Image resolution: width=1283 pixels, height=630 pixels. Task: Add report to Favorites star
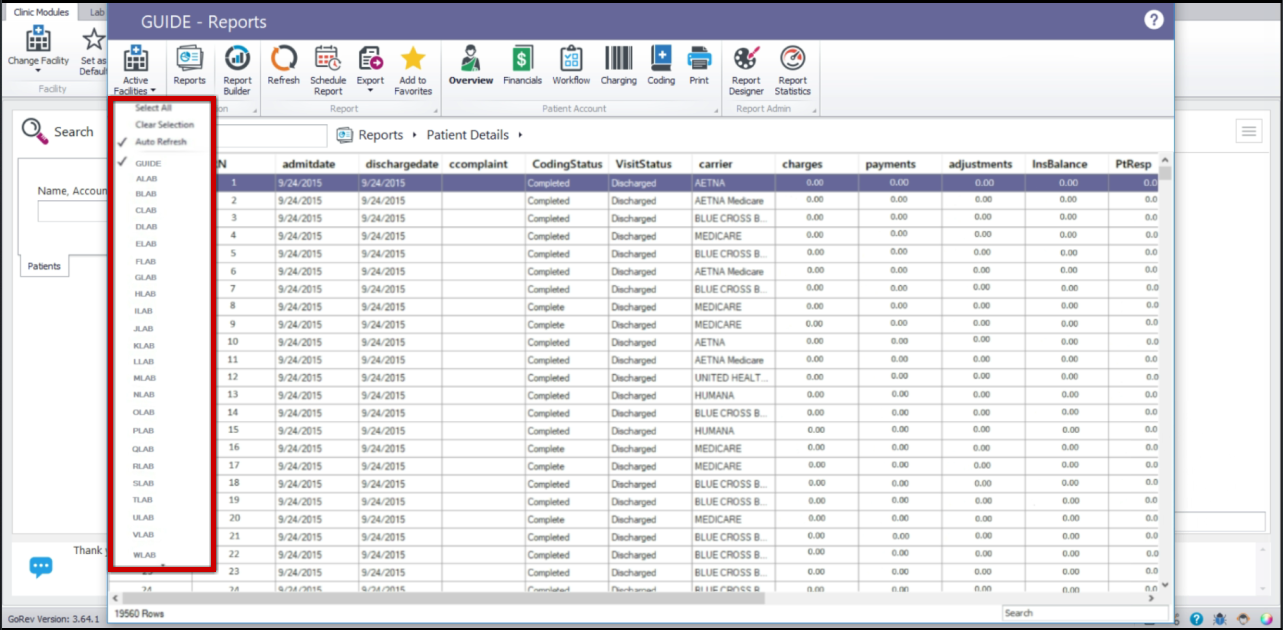click(x=413, y=70)
